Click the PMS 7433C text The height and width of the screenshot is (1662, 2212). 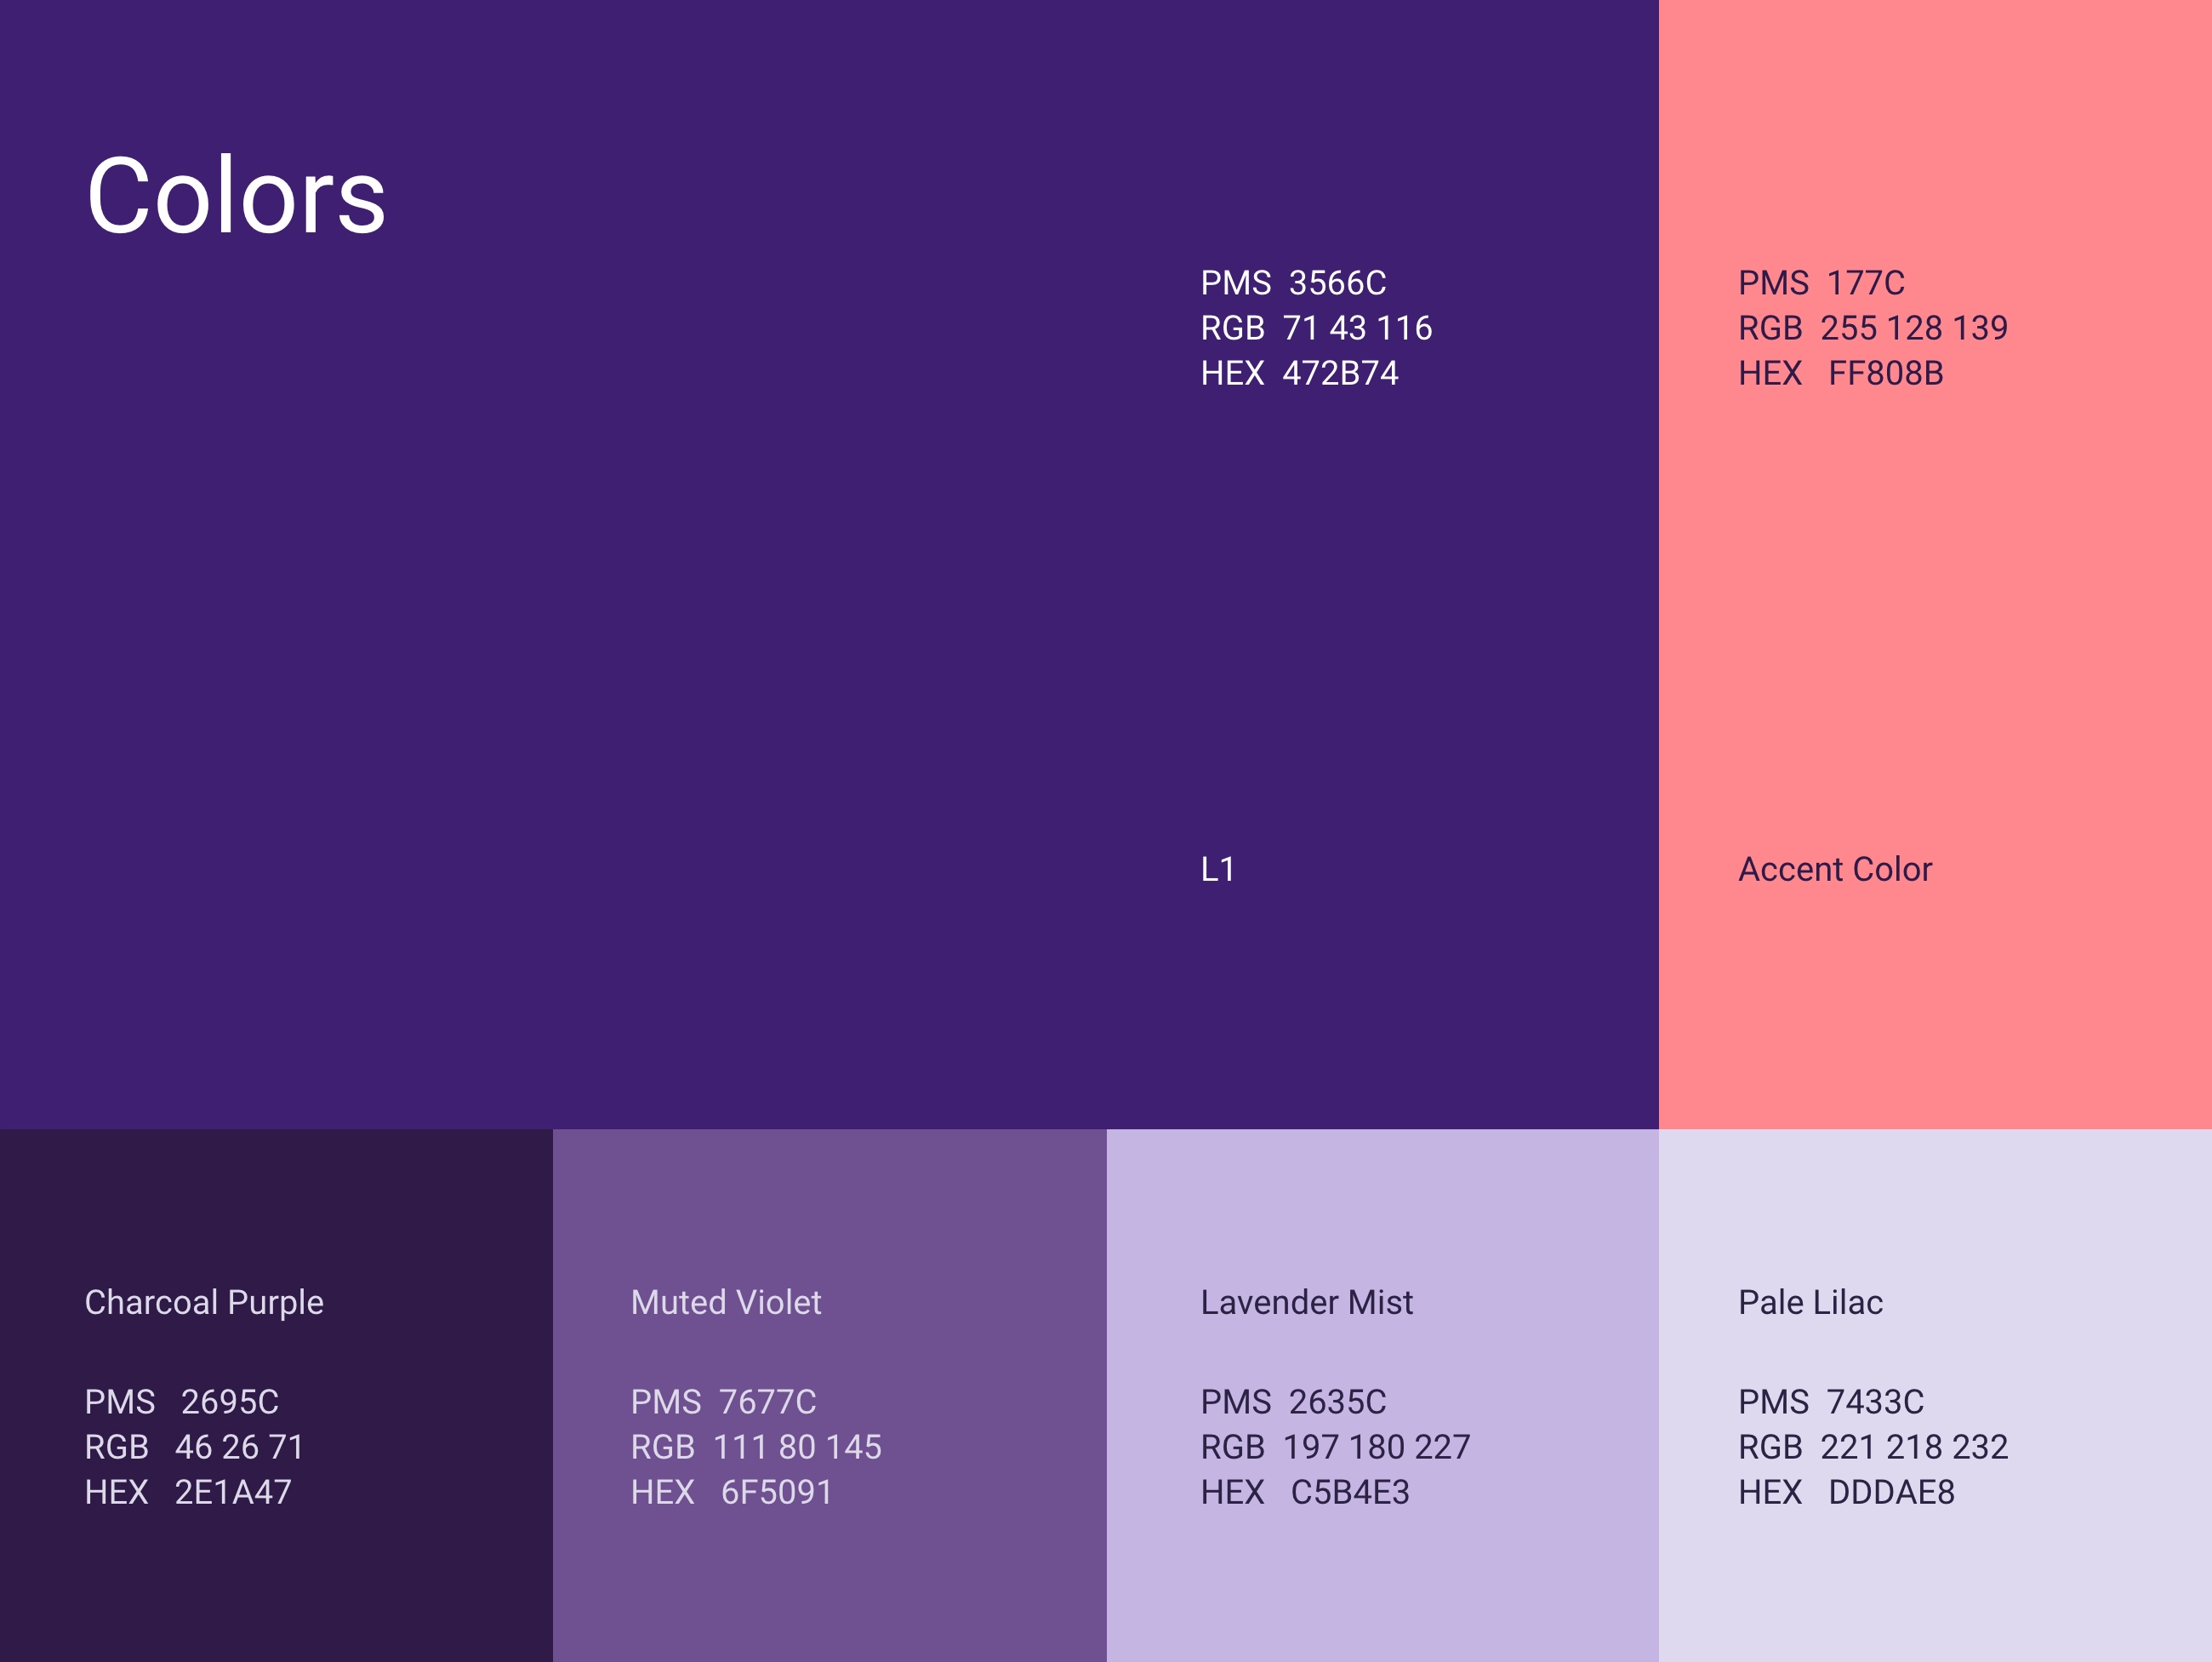click(x=1830, y=1402)
